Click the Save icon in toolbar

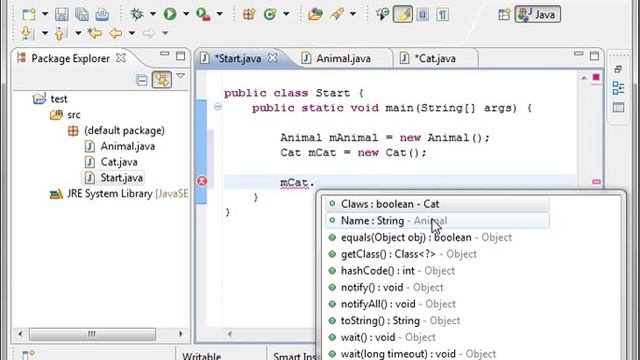pos(62,14)
